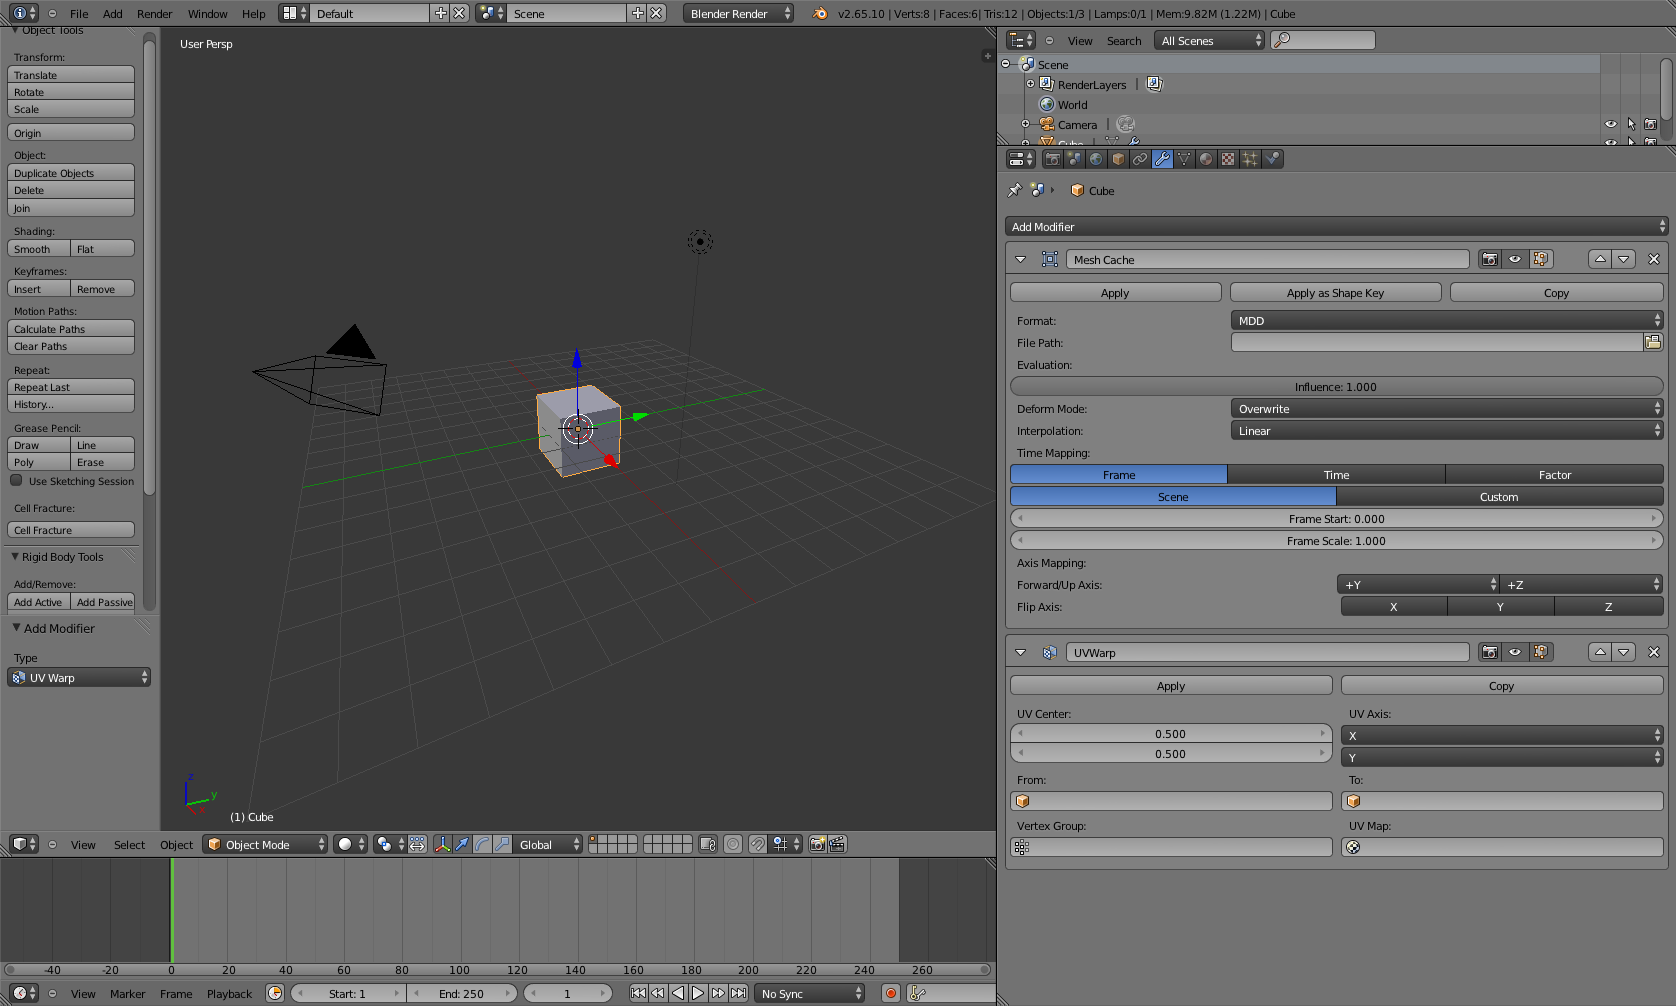Open the Particles properties sparkle tab
Image resolution: width=1676 pixels, height=1006 pixels.
[x=1250, y=159]
